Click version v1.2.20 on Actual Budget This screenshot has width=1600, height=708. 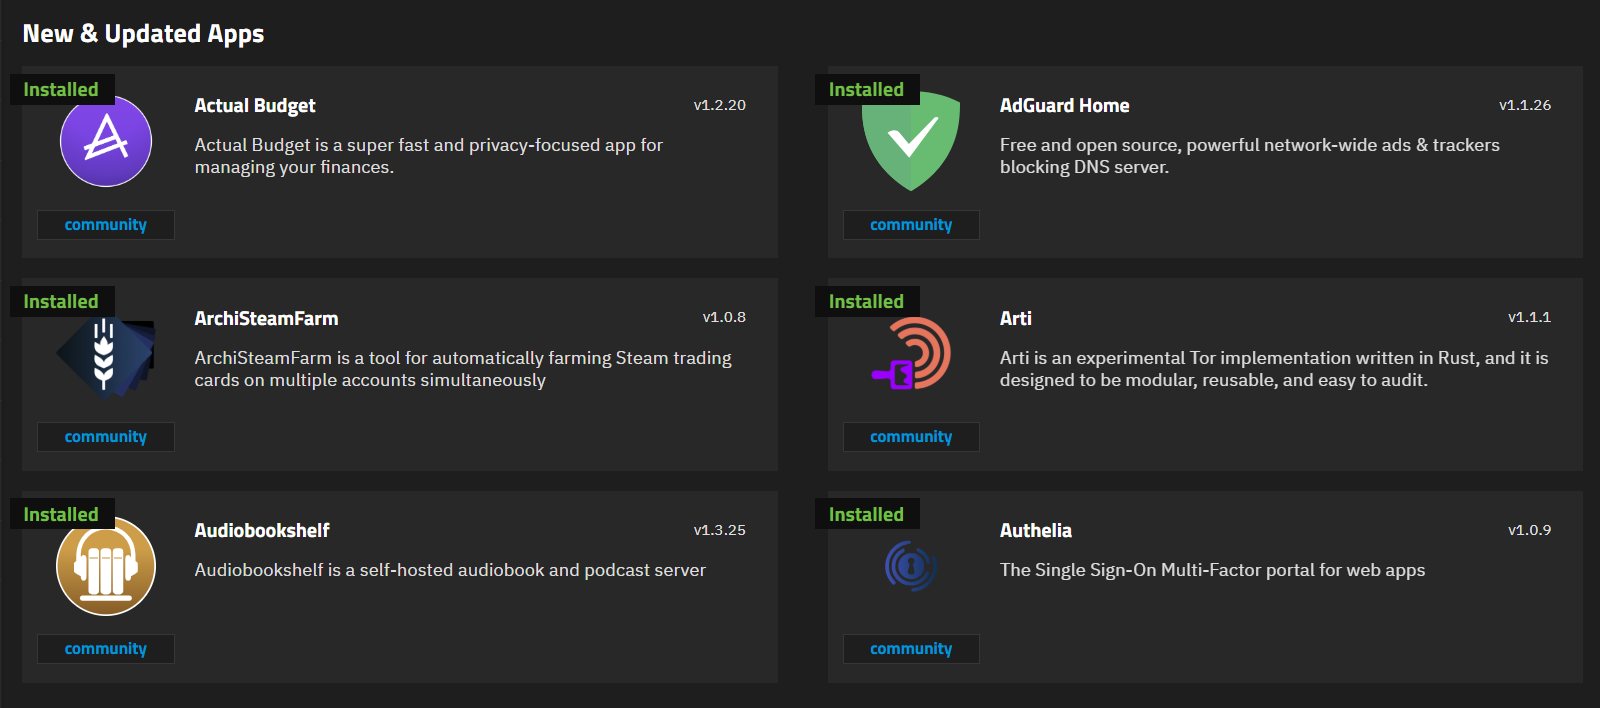pos(720,105)
